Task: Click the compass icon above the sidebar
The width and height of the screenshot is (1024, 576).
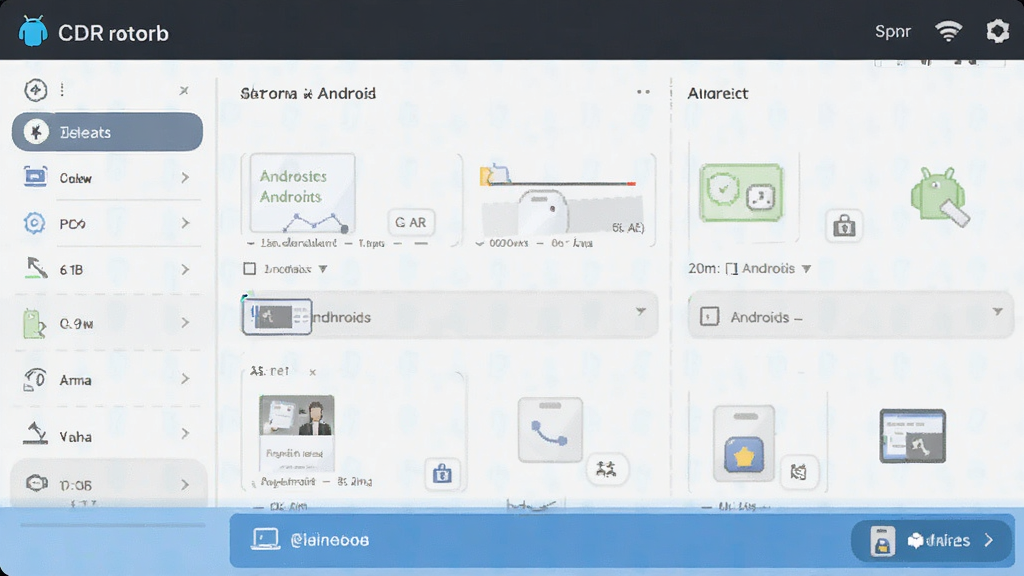Action: point(35,89)
